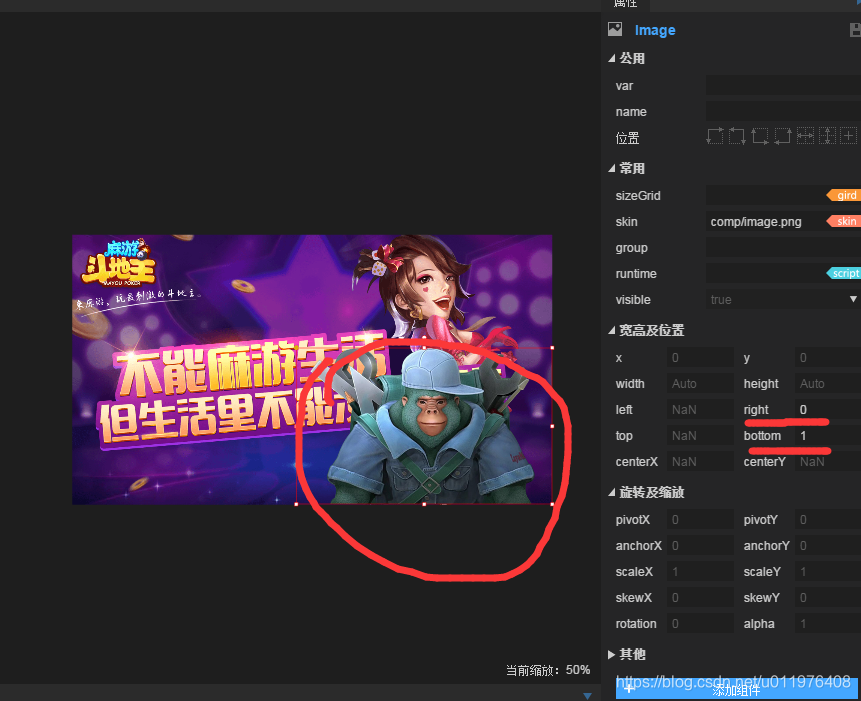861x701 pixels.
Task: Switch to the 属性 tab
Action: coord(627,5)
